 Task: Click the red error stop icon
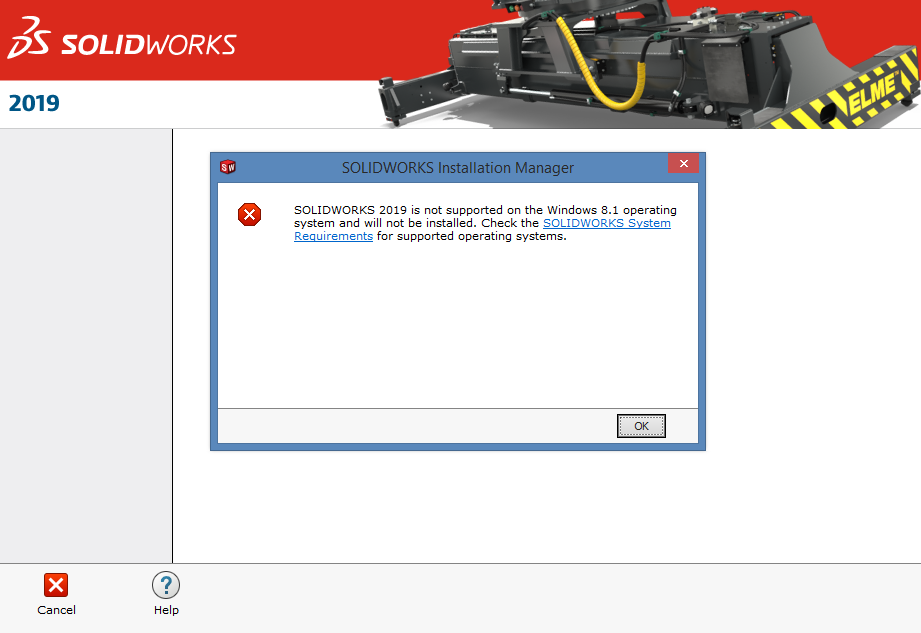click(x=250, y=214)
